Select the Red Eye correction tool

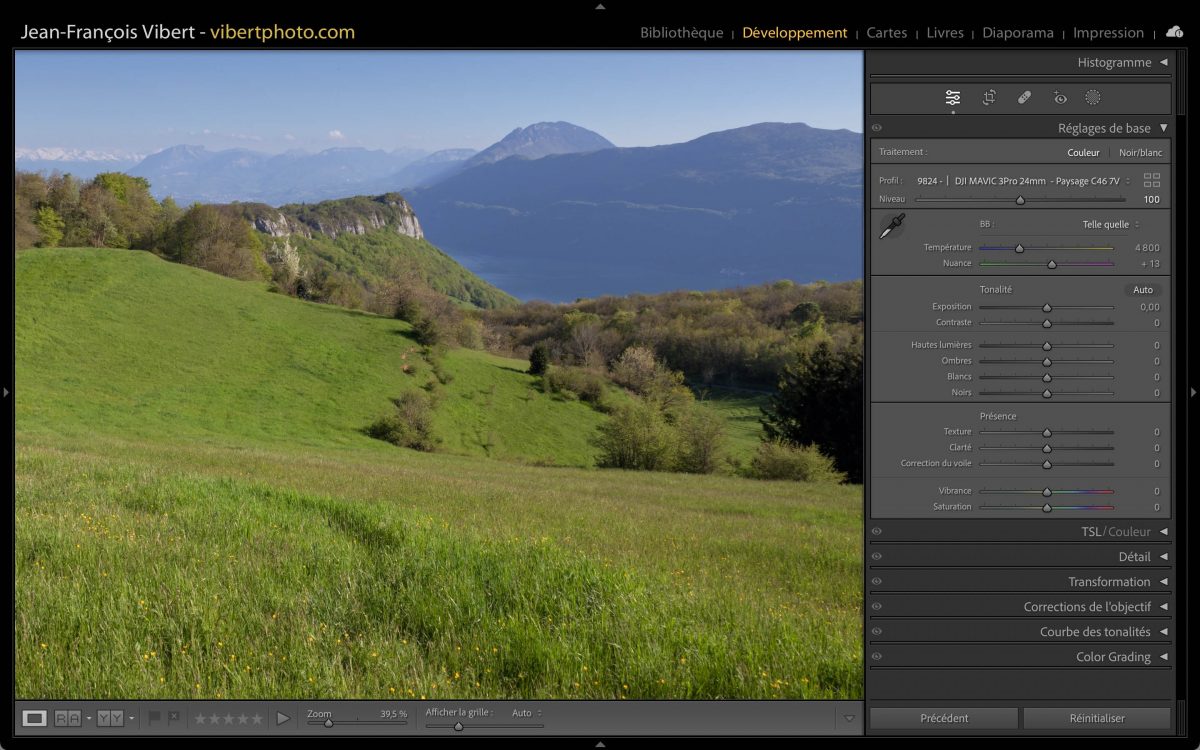1060,97
